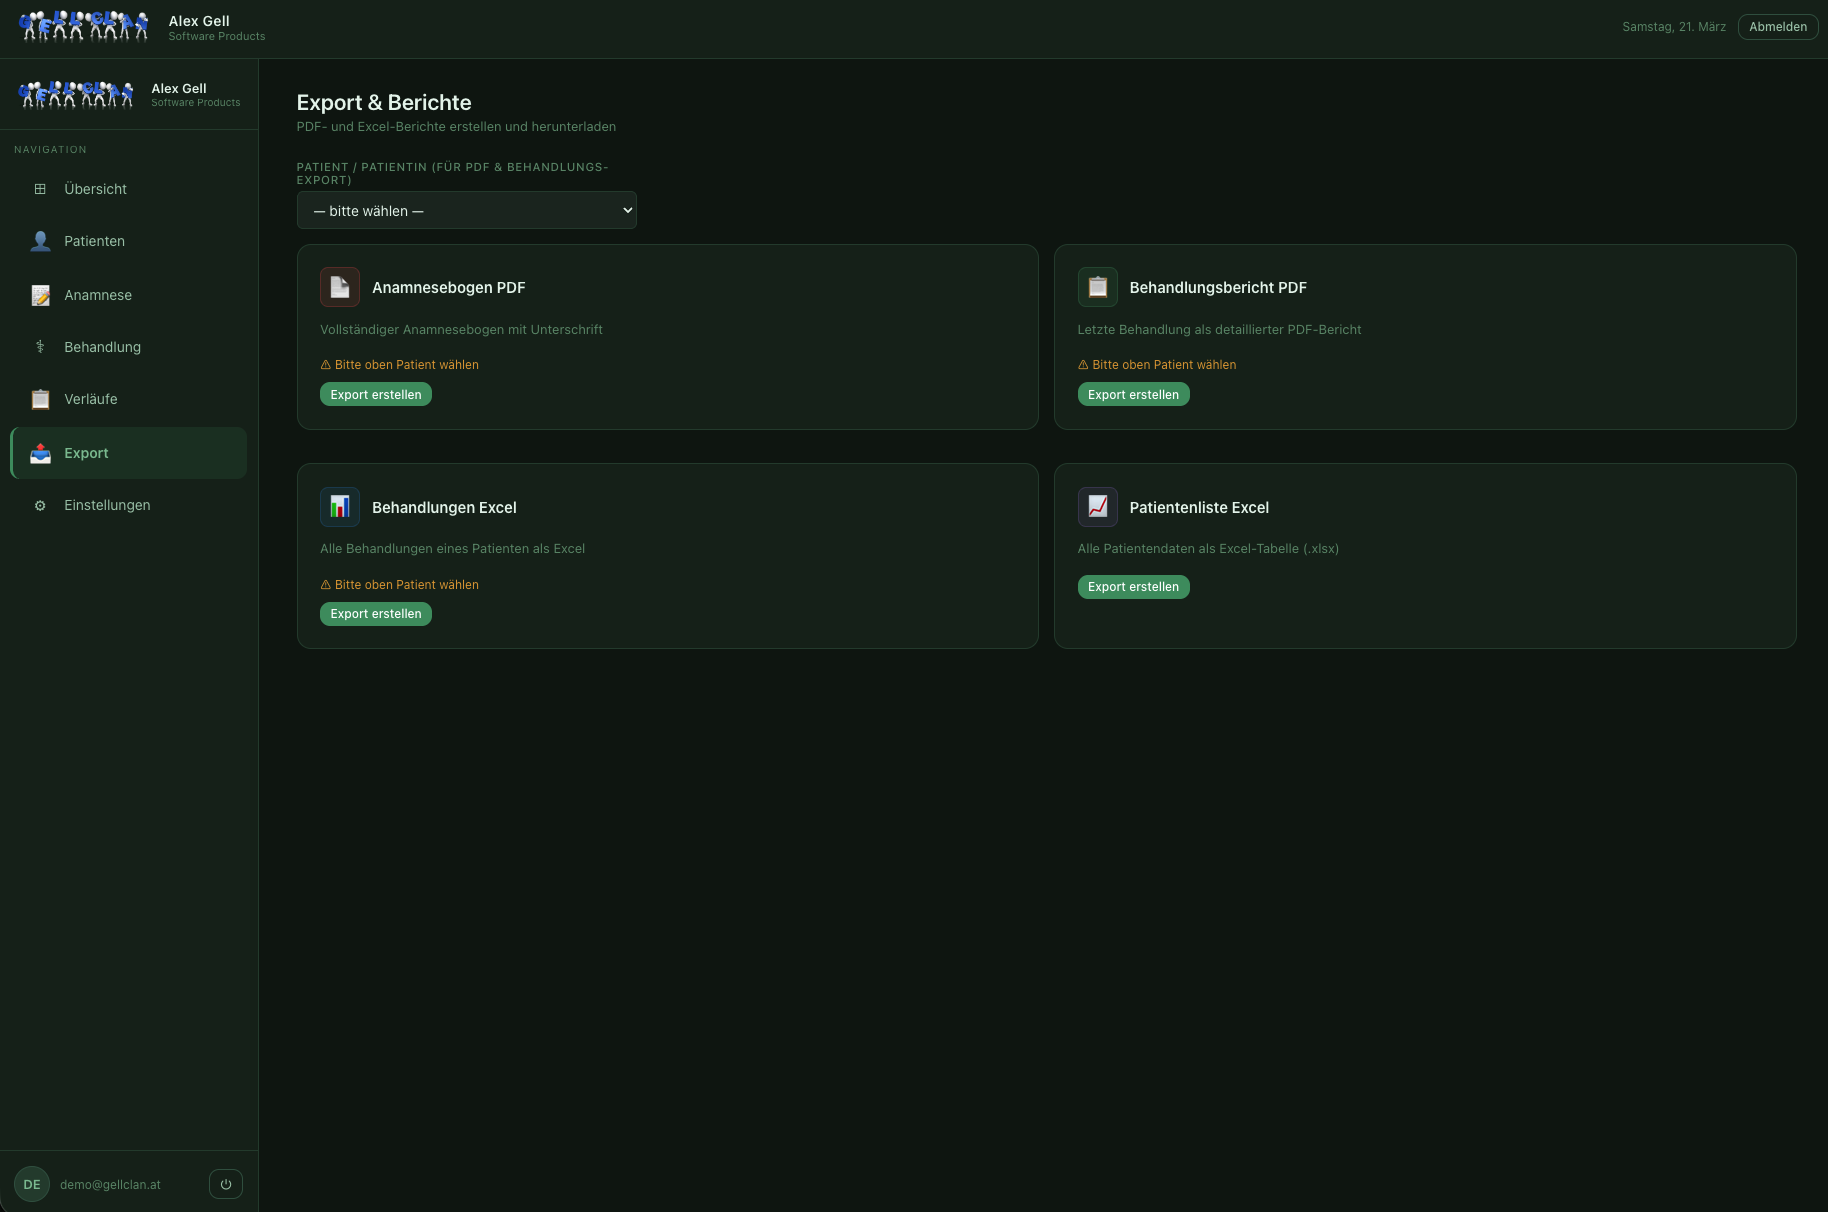This screenshot has width=1828, height=1212.
Task: Open Verläufe in the sidebar
Action: click(x=129, y=399)
